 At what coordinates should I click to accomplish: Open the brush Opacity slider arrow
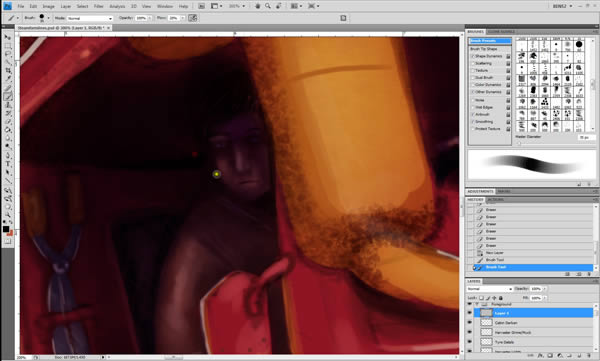pyautogui.click(x=150, y=18)
